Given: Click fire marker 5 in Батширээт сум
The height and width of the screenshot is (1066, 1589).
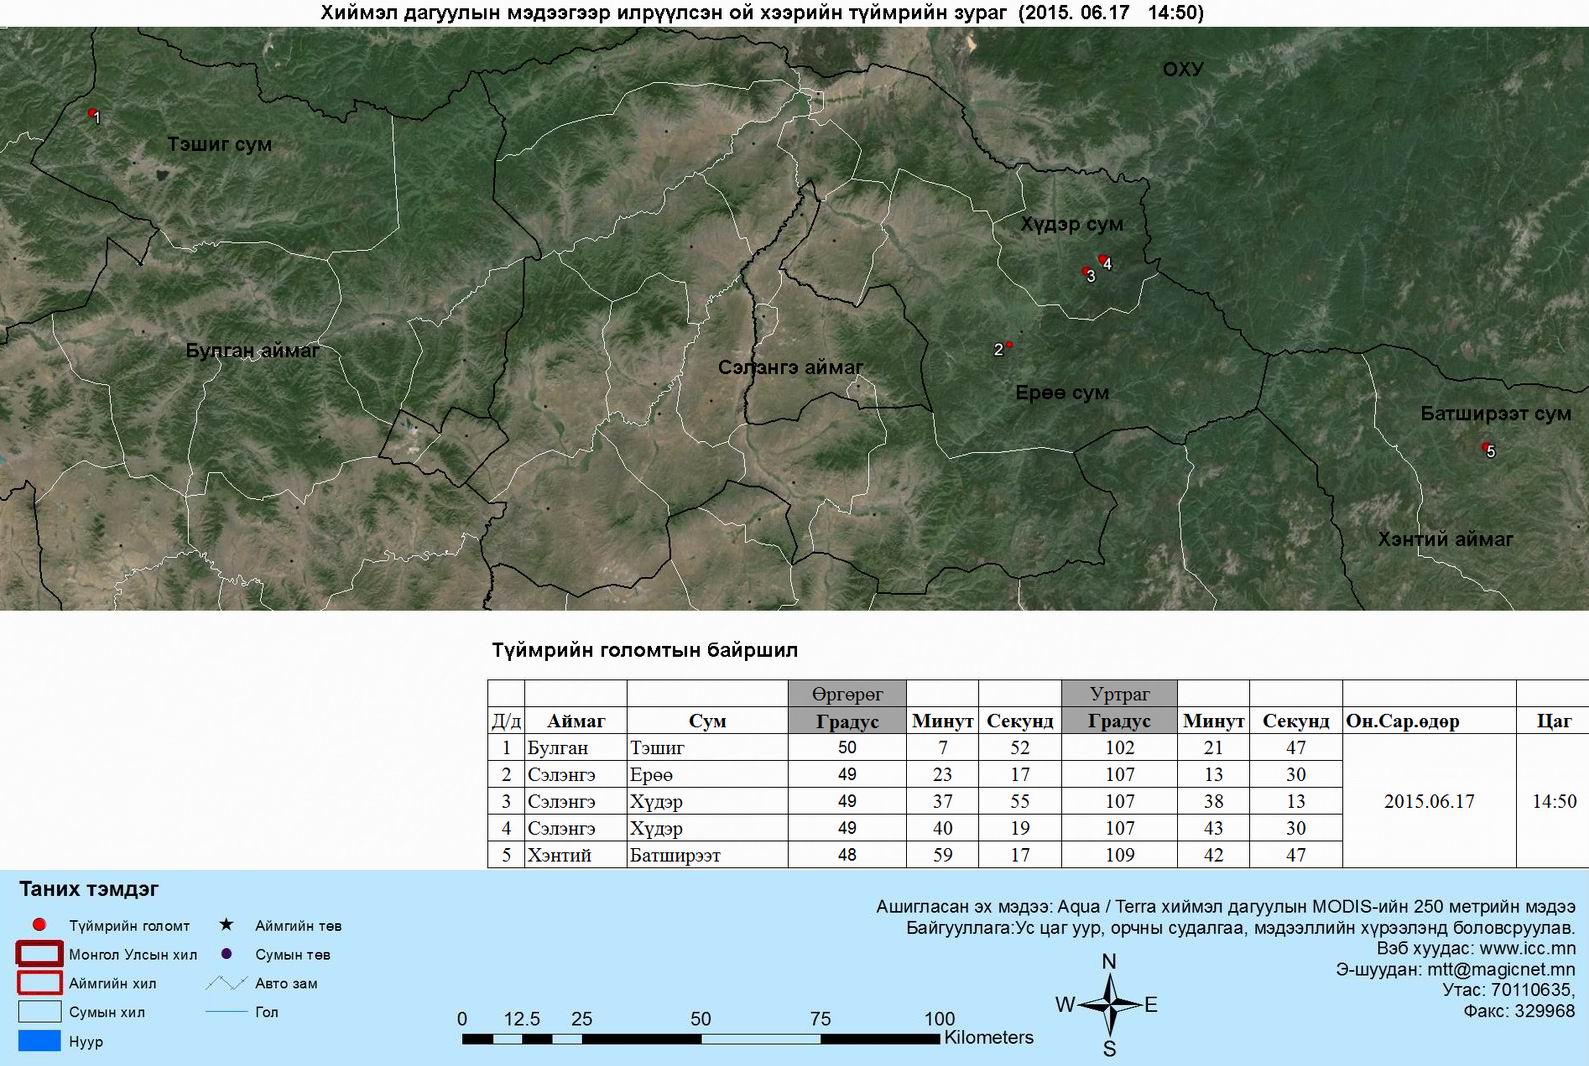Looking at the screenshot, I should (x=1485, y=447).
